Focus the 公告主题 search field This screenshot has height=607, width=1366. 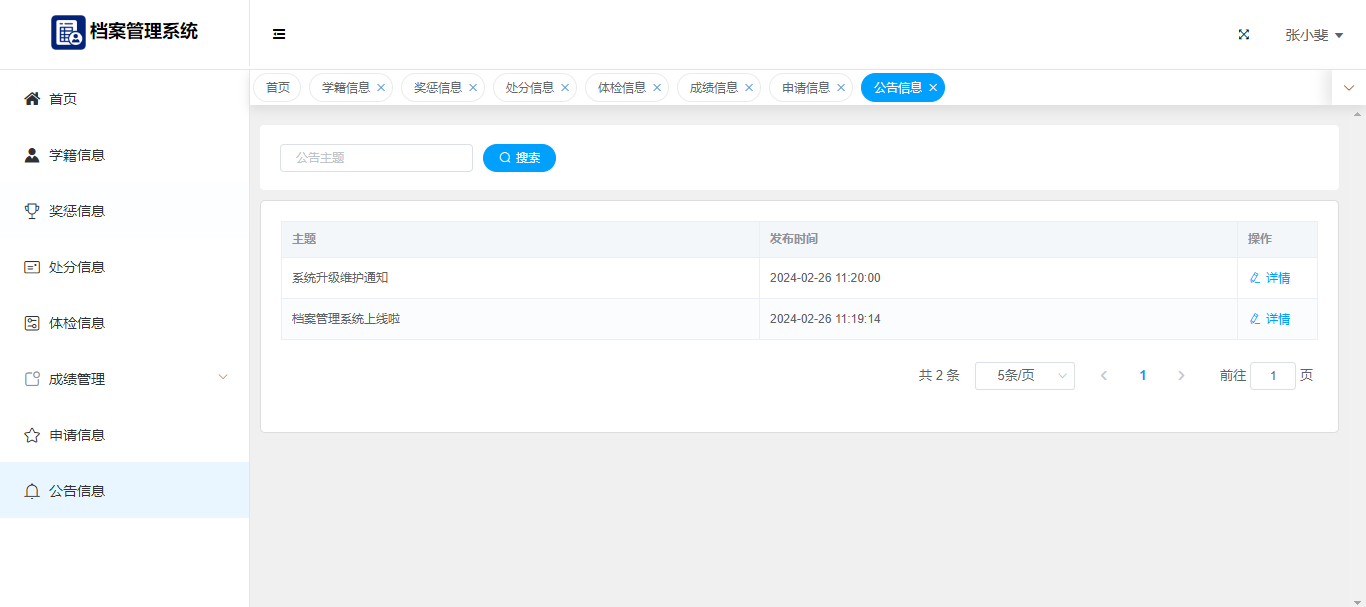tap(376, 158)
